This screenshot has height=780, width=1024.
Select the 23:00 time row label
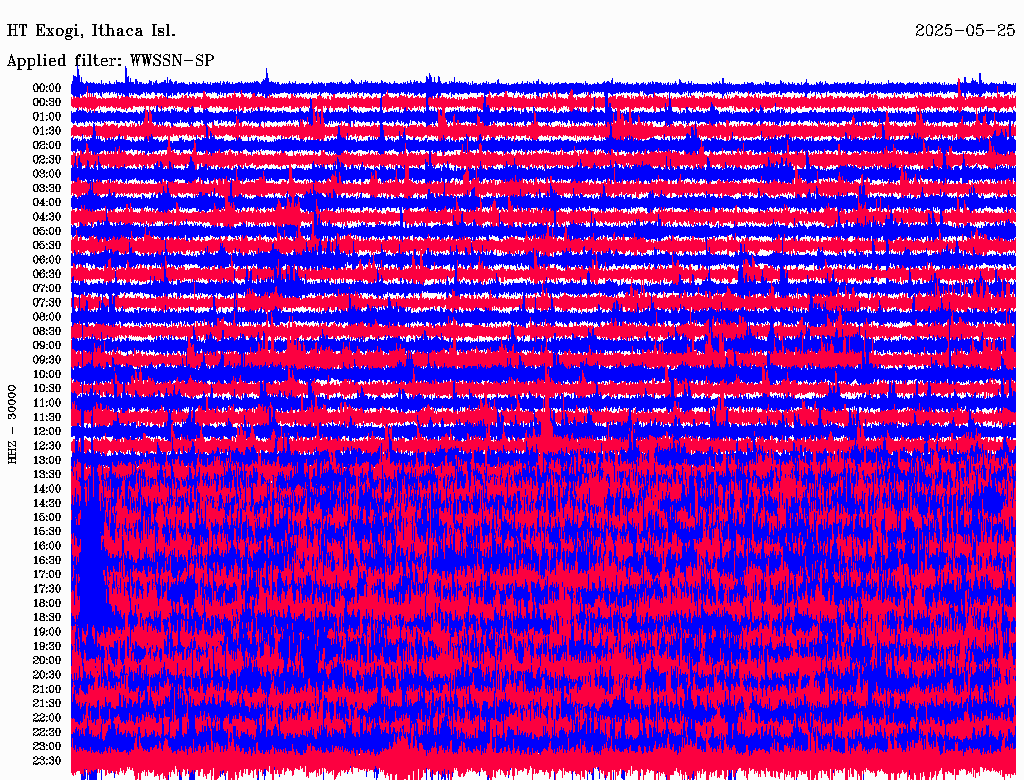point(47,747)
